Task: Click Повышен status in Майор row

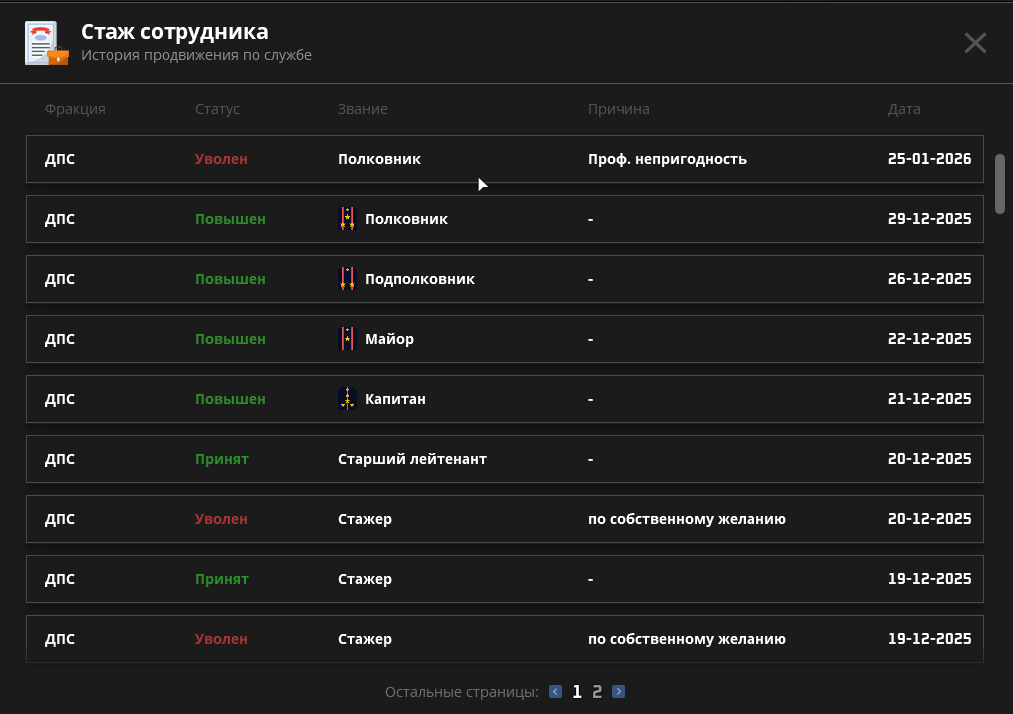Action: [x=230, y=339]
